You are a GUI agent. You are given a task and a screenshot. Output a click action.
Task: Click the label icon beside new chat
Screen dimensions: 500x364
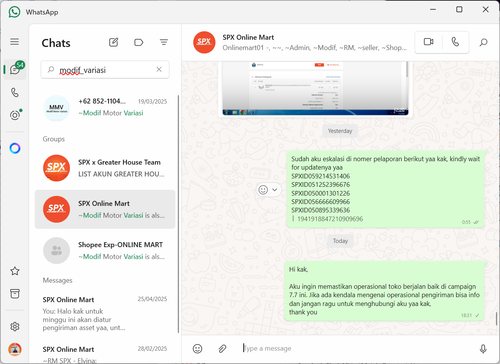tap(138, 42)
